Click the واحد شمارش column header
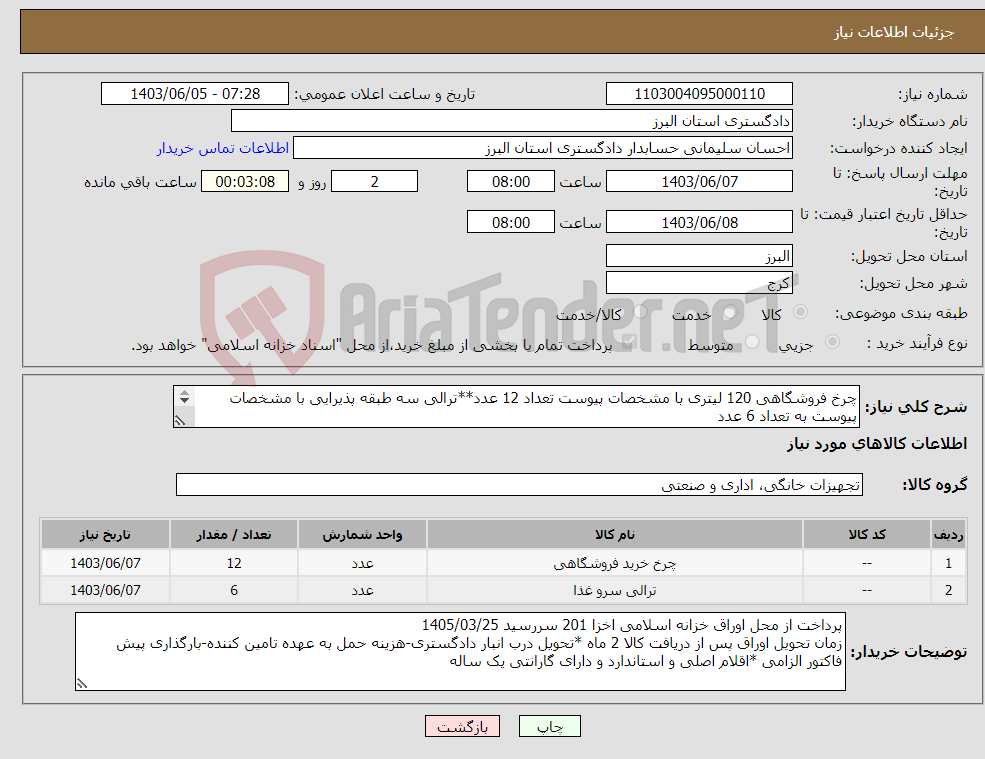Viewport: 985px width, 759px height. coord(362,535)
